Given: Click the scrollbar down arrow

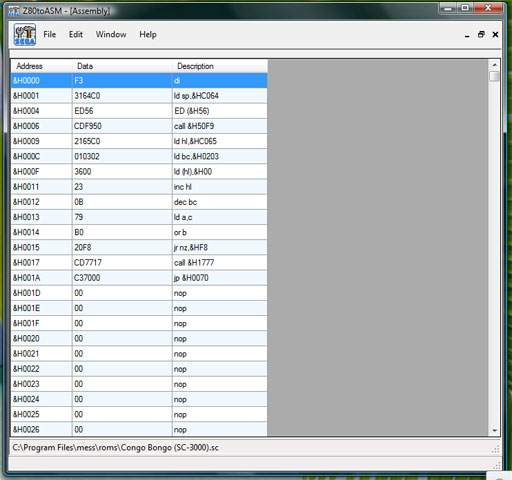Looking at the screenshot, I should (x=495, y=431).
